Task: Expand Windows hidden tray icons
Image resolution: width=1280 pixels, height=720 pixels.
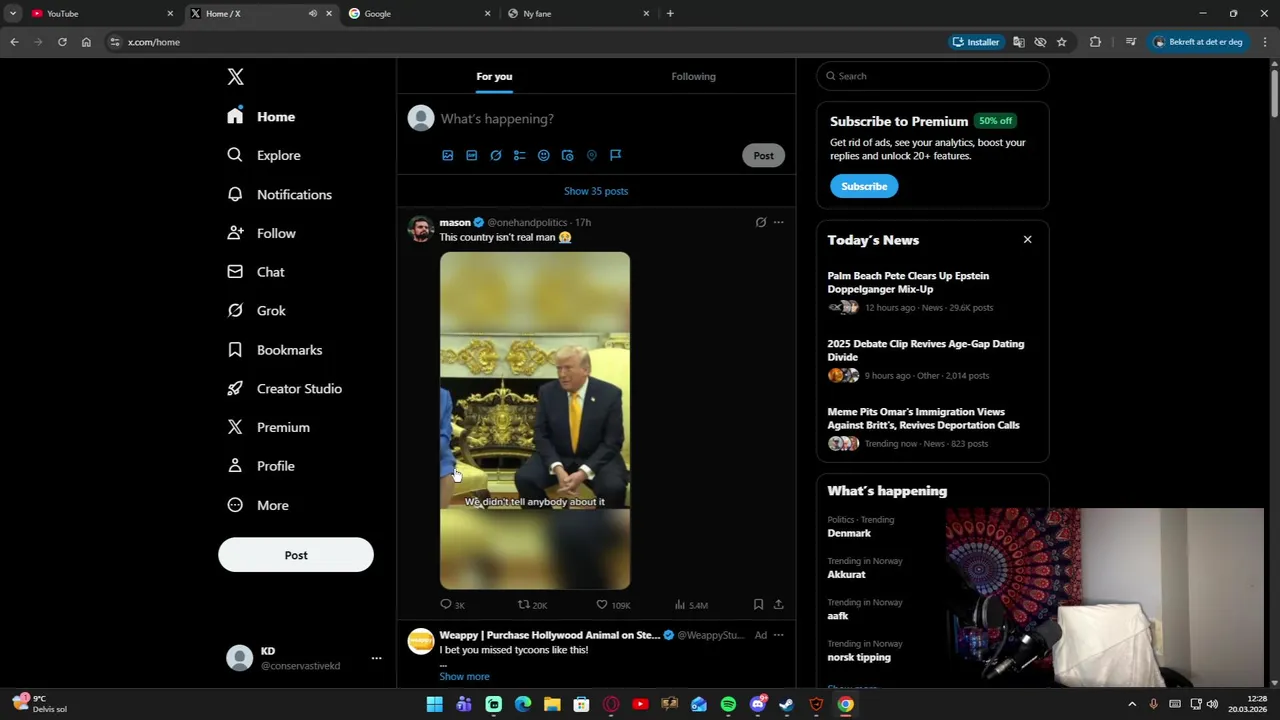Action: pyautogui.click(x=1132, y=704)
